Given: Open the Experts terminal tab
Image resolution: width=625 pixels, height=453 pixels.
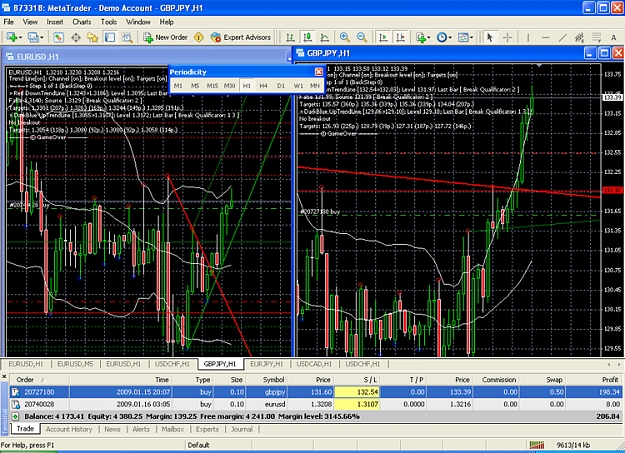Looking at the screenshot, I should point(207,429).
